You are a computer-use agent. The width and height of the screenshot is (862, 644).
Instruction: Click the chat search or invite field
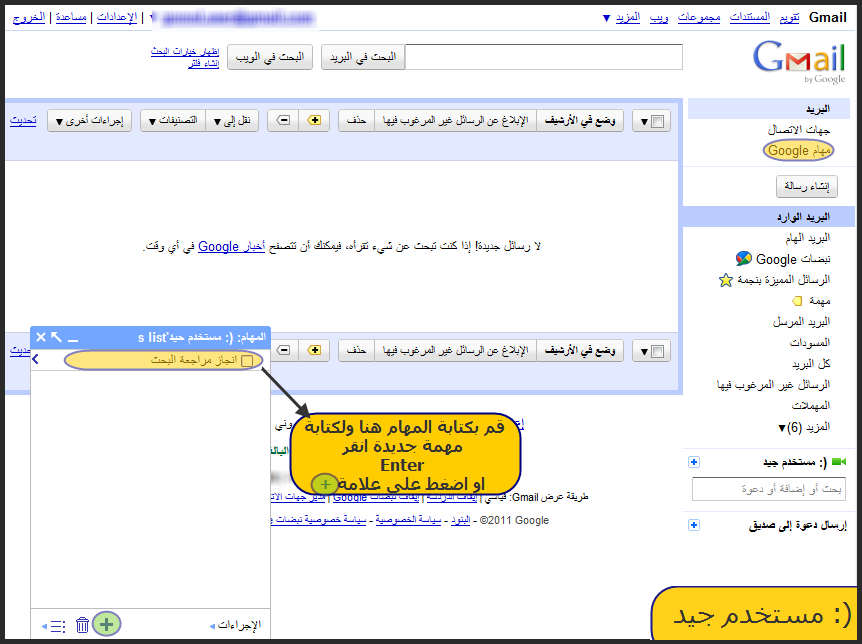click(x=769, y=489)
